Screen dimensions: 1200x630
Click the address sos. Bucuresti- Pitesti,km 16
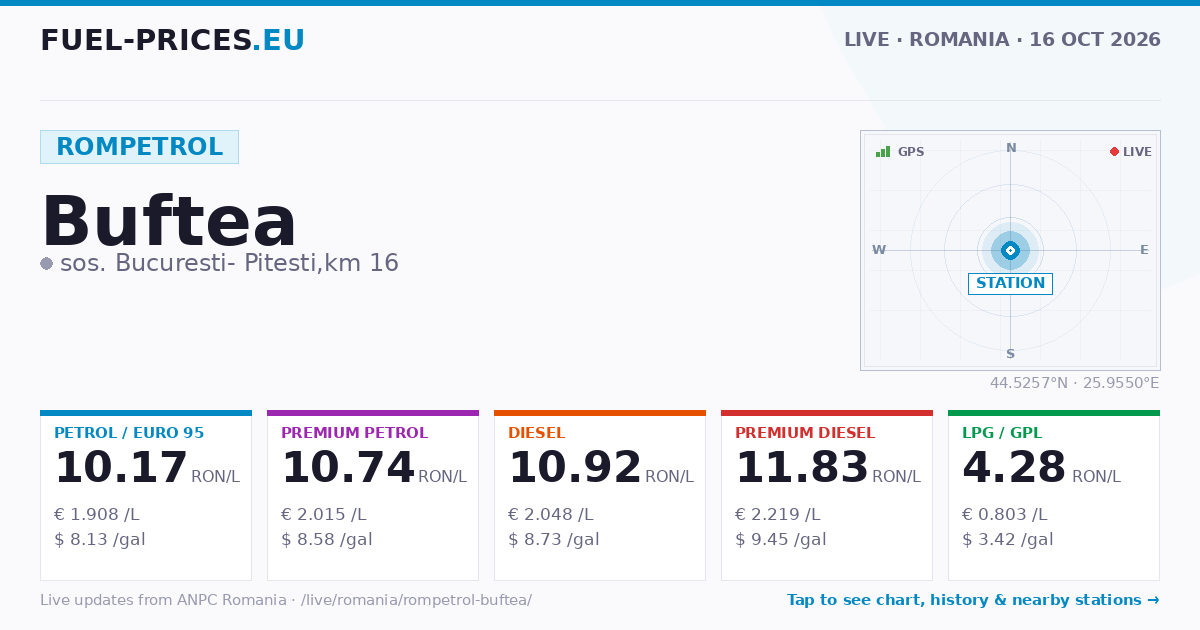coord(229,264)
